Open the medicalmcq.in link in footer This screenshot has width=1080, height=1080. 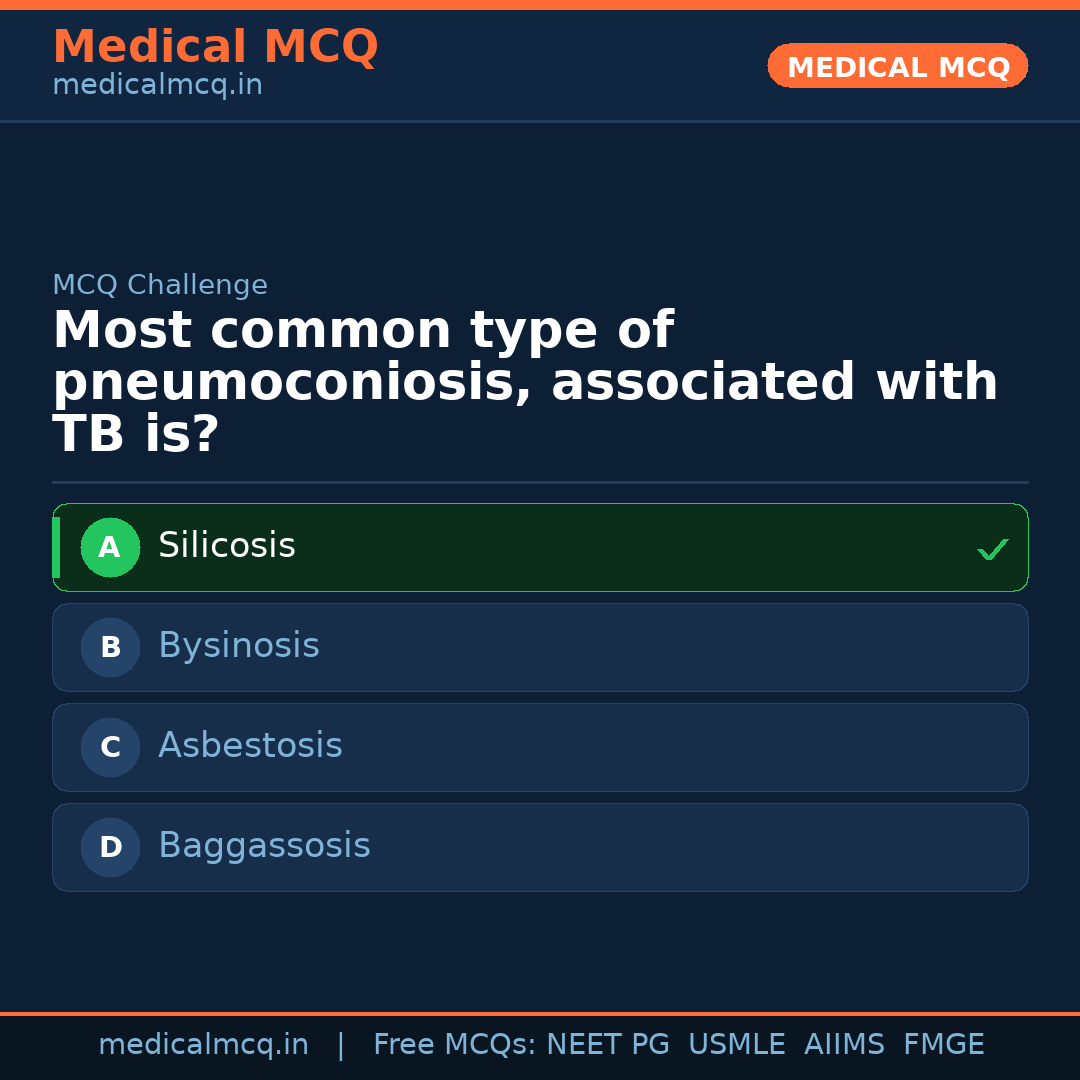pos(203,1045)
